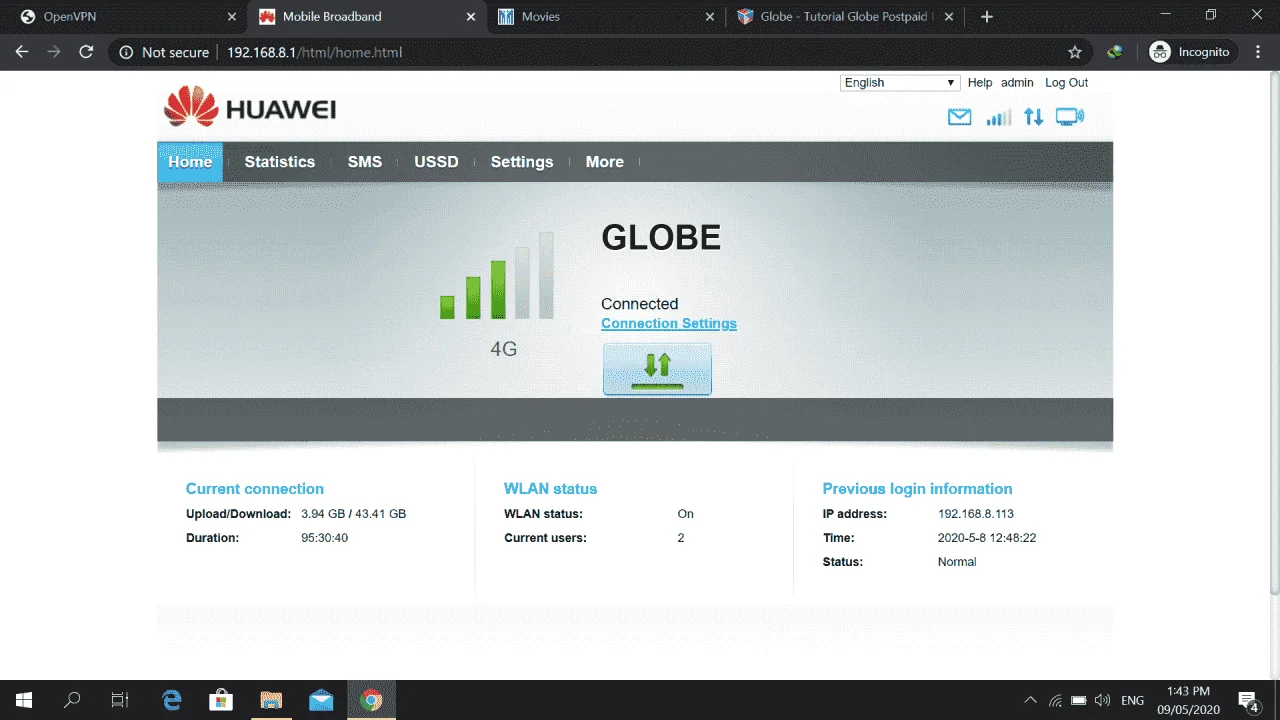Click the Connected status text
This screenshot has height=720, width=1280.
coord(639,304)
